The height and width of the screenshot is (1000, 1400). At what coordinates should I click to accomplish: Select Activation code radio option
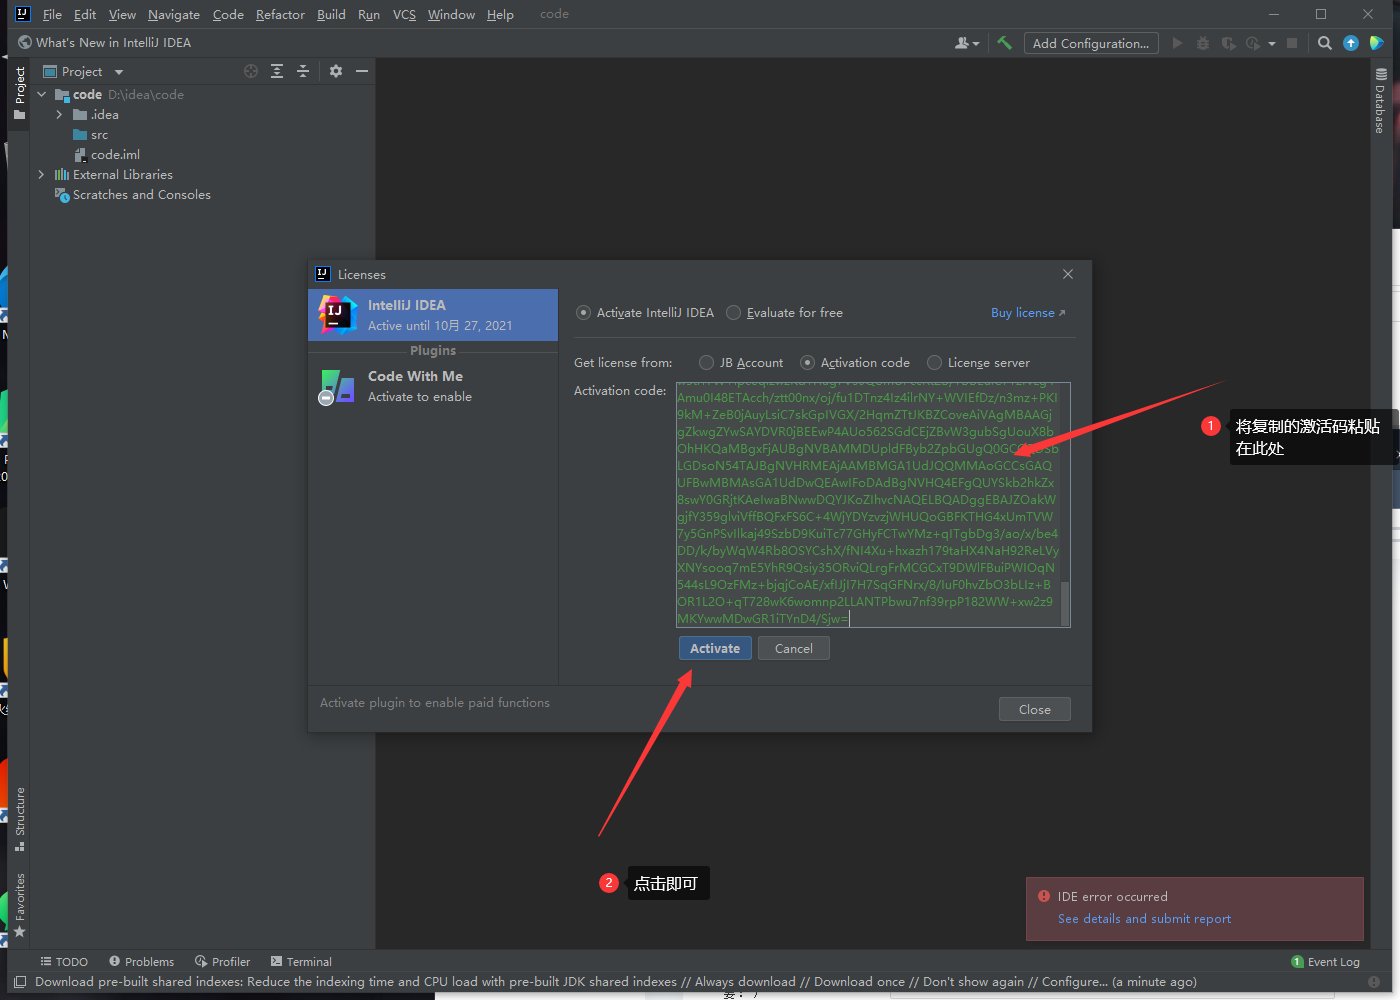[x=808, y=363]
